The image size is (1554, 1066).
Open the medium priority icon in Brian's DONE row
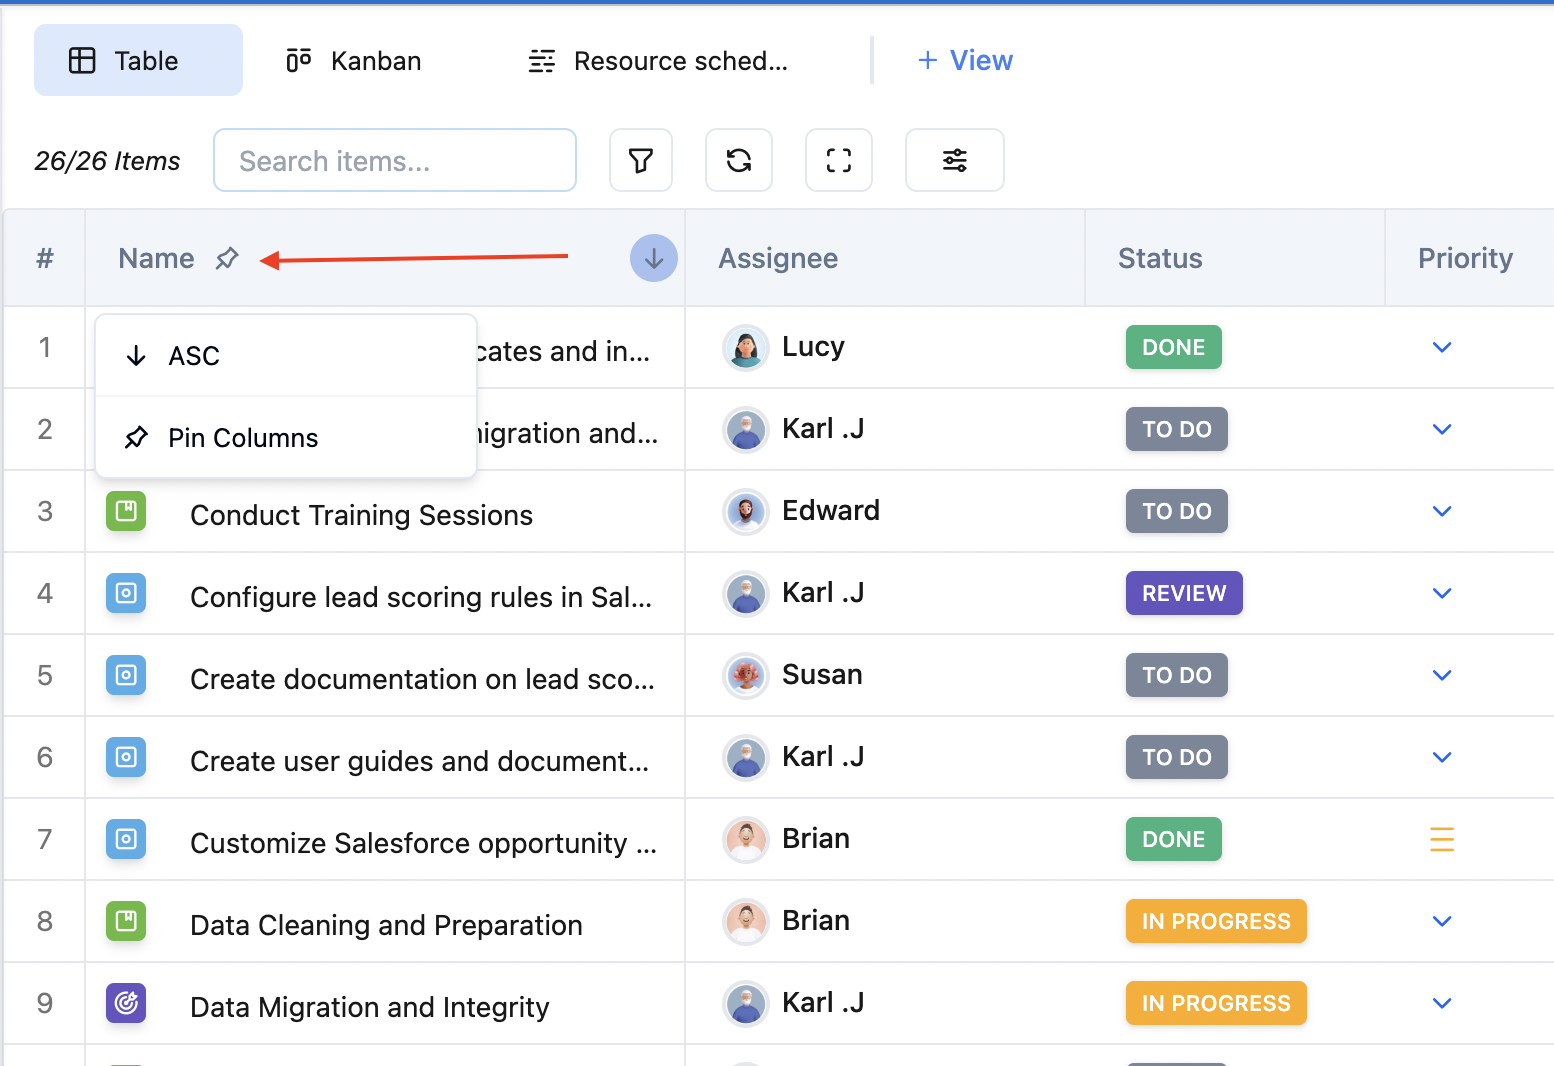pyautogui.click(x=1441, y=839)
